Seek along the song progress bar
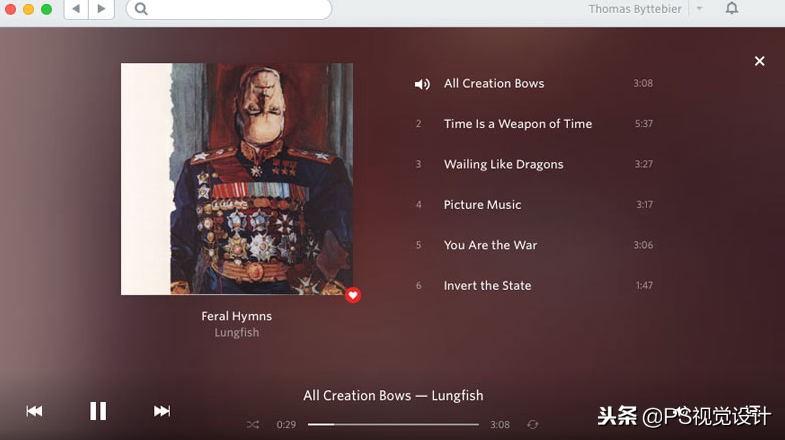Screen dimensions: 785x440 [393, 424]
